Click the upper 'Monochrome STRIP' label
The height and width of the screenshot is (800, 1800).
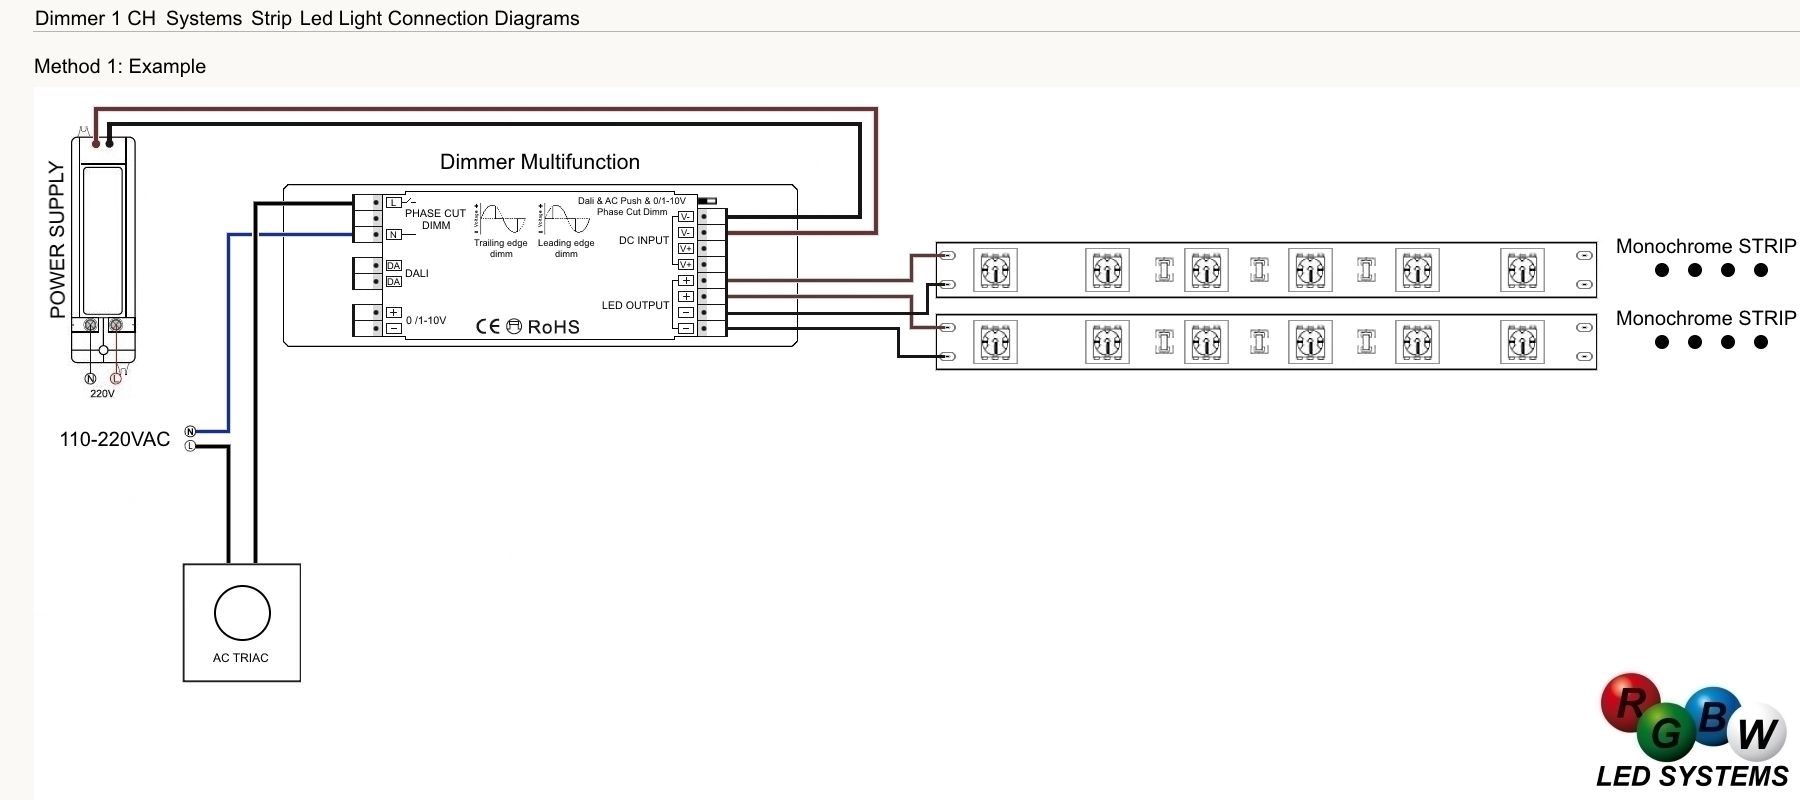pos(1706,246)
